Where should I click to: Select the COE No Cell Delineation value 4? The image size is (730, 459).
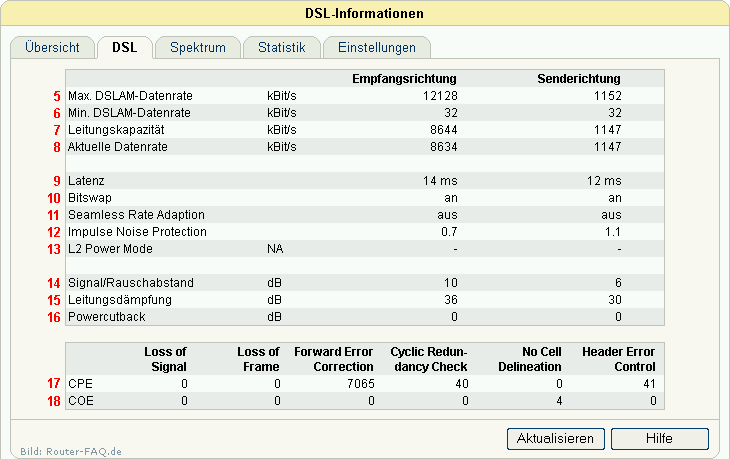pos(559,401)
